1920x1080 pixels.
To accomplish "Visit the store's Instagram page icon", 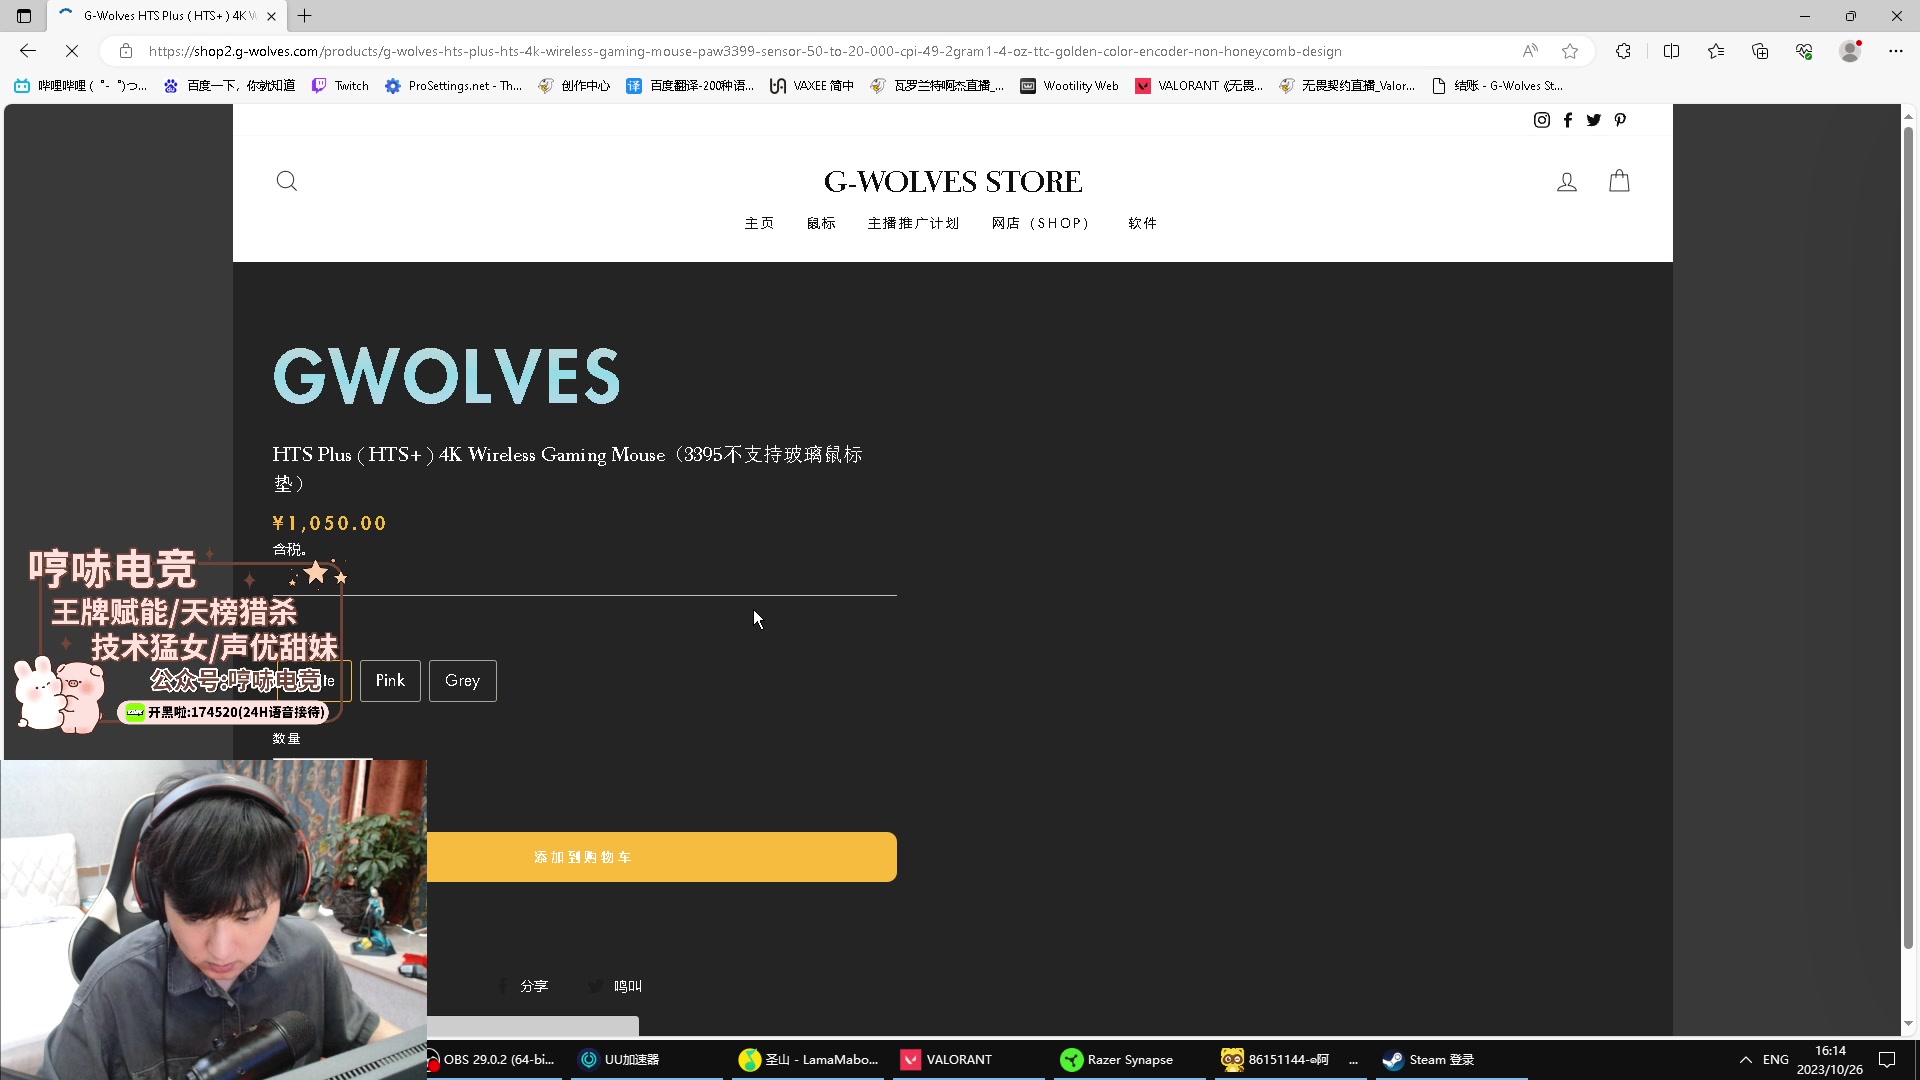I will 1542,120.
